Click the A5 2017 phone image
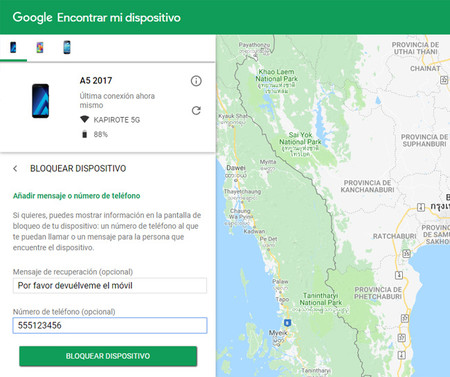This screenshot has height=377, width=450. click(x=40, y=101)
